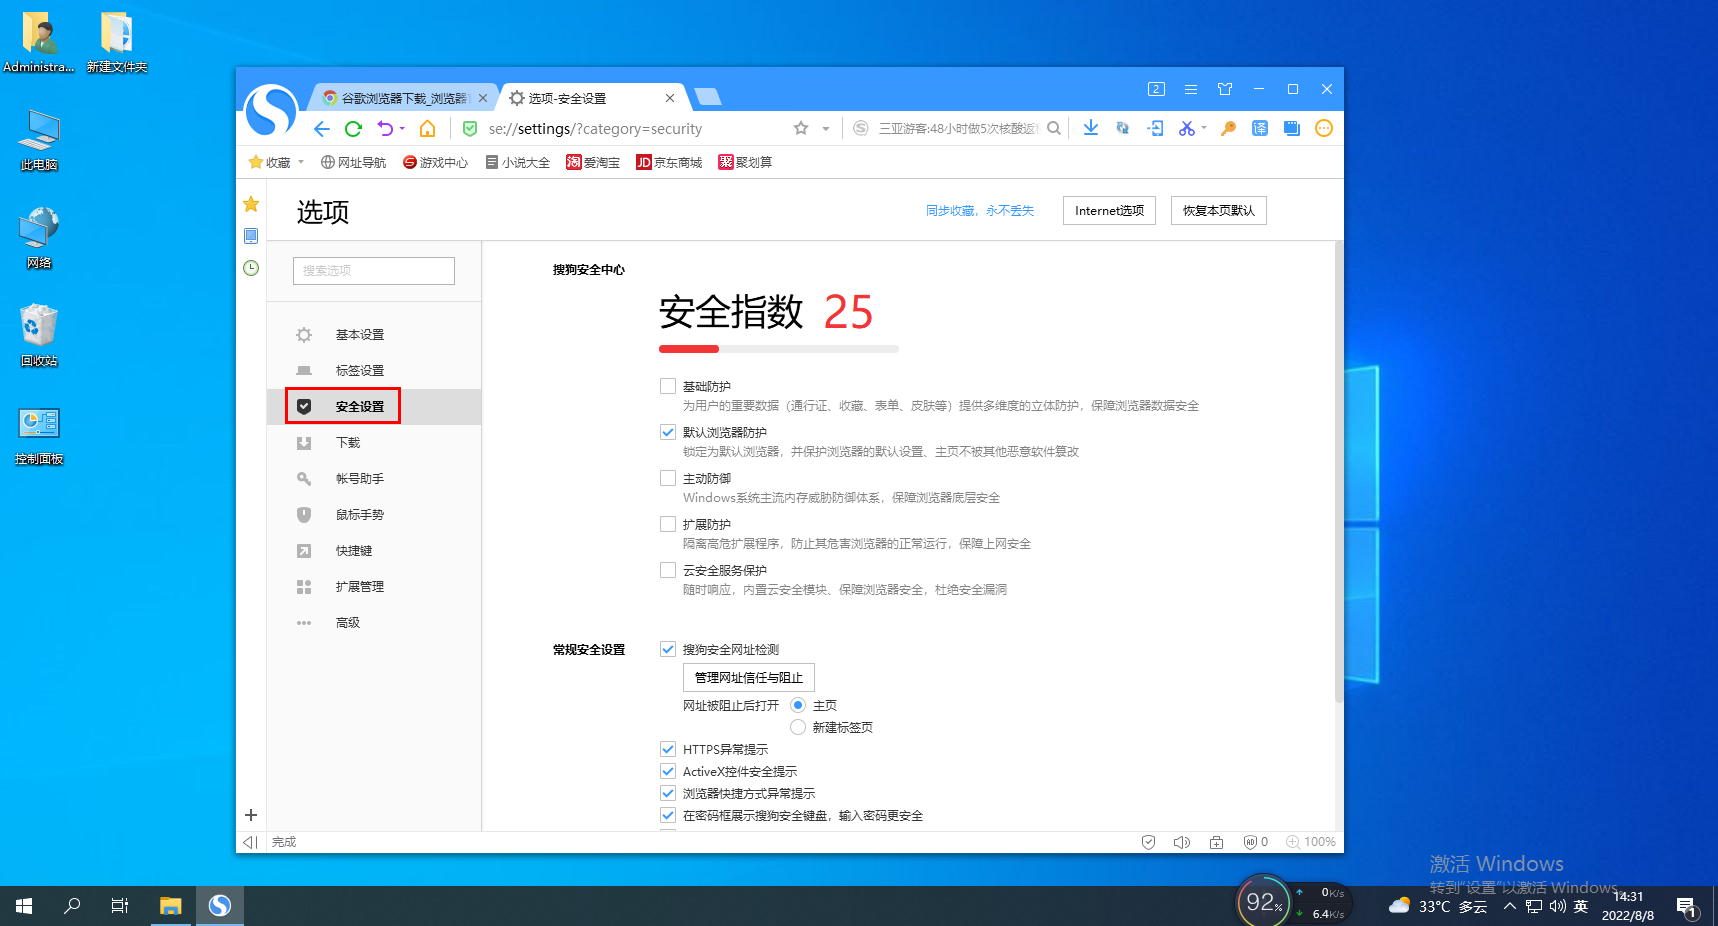This screenshot has height=926, width=1718.
Task: Click the 100% zoom control
Action: pos(1311,841)
